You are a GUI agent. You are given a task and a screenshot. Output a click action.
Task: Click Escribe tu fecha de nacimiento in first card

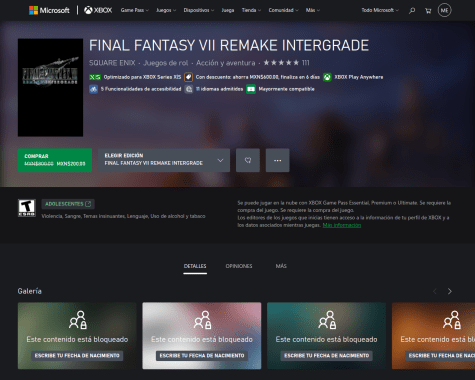click(77, 356)
